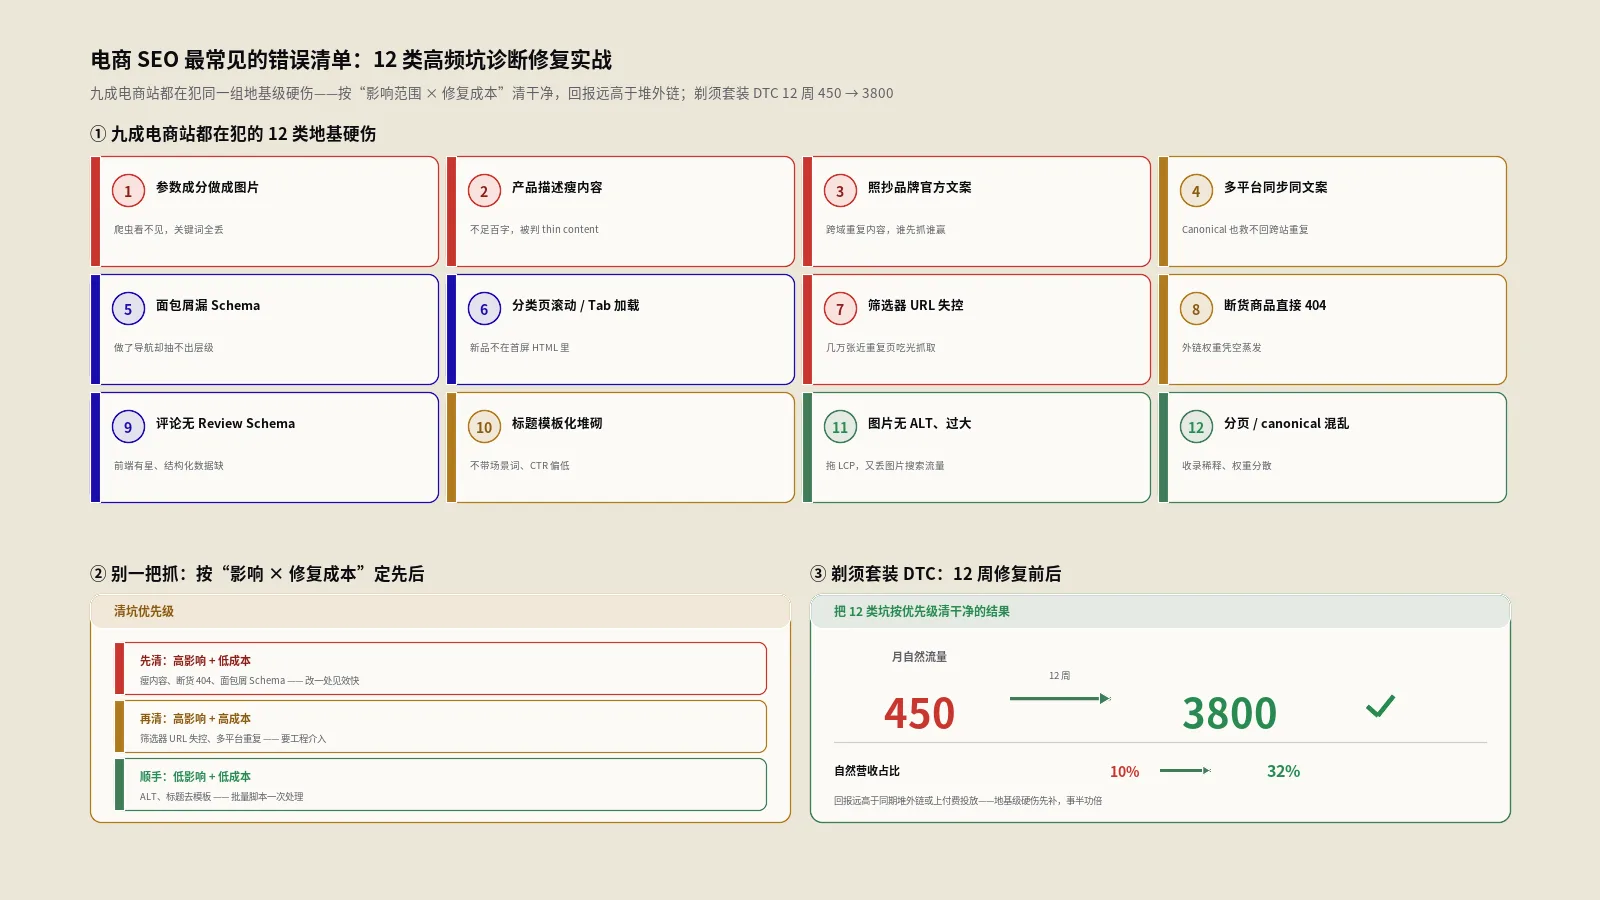Select the card title '产品描述瘦内容'
This screenshot has height=900, width=1600.
pos(557,187)
